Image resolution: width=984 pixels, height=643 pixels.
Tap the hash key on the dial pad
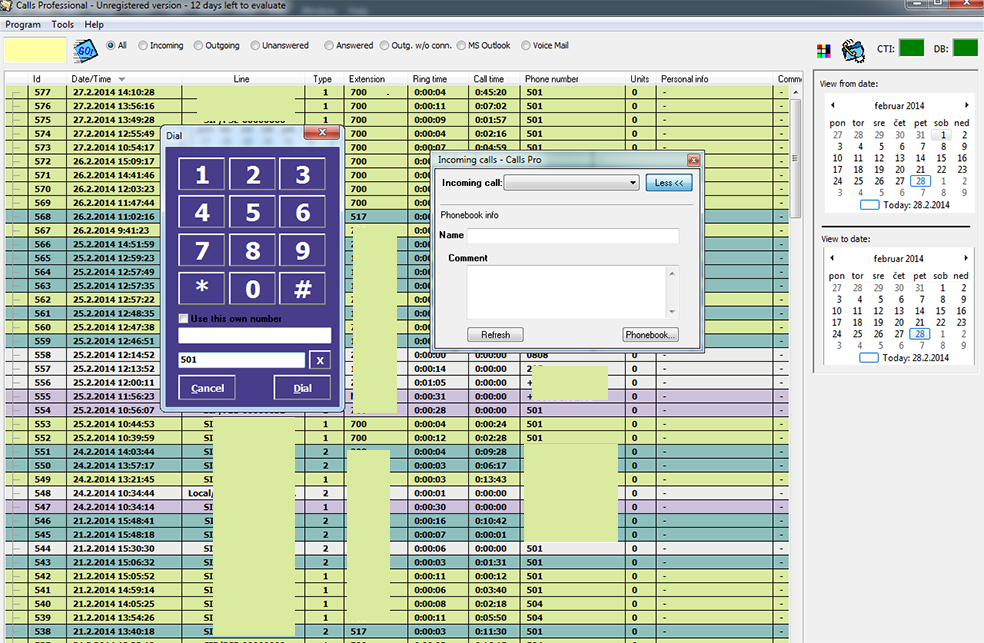click(x=302, y=289)
